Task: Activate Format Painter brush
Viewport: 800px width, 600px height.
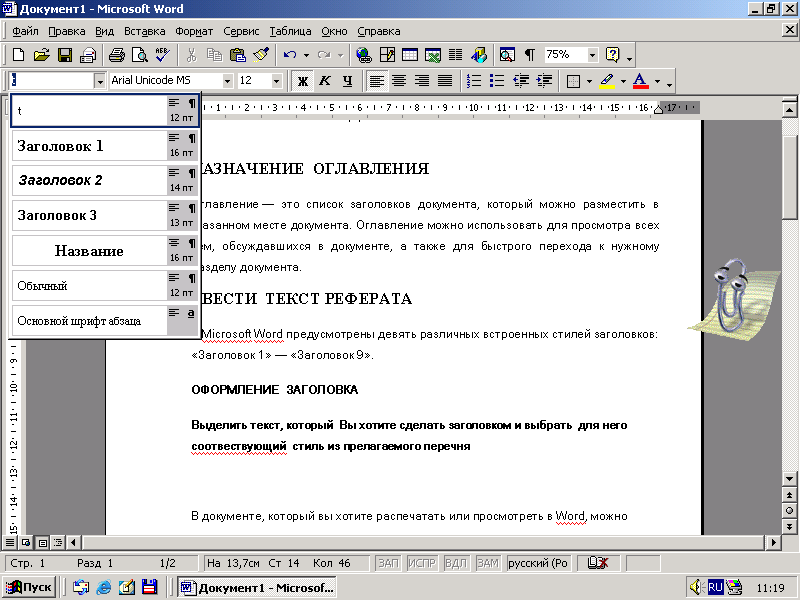Action: pyautogui.click(x=261, y=55)
